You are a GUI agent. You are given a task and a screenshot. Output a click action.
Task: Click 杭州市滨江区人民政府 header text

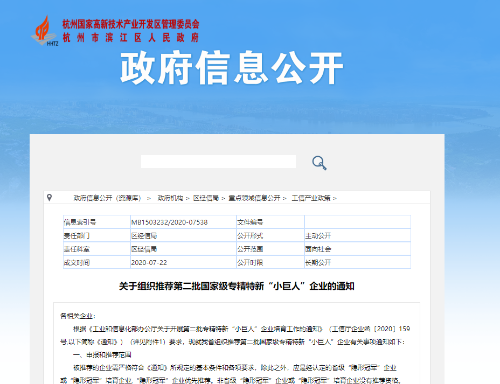point(131,38)
